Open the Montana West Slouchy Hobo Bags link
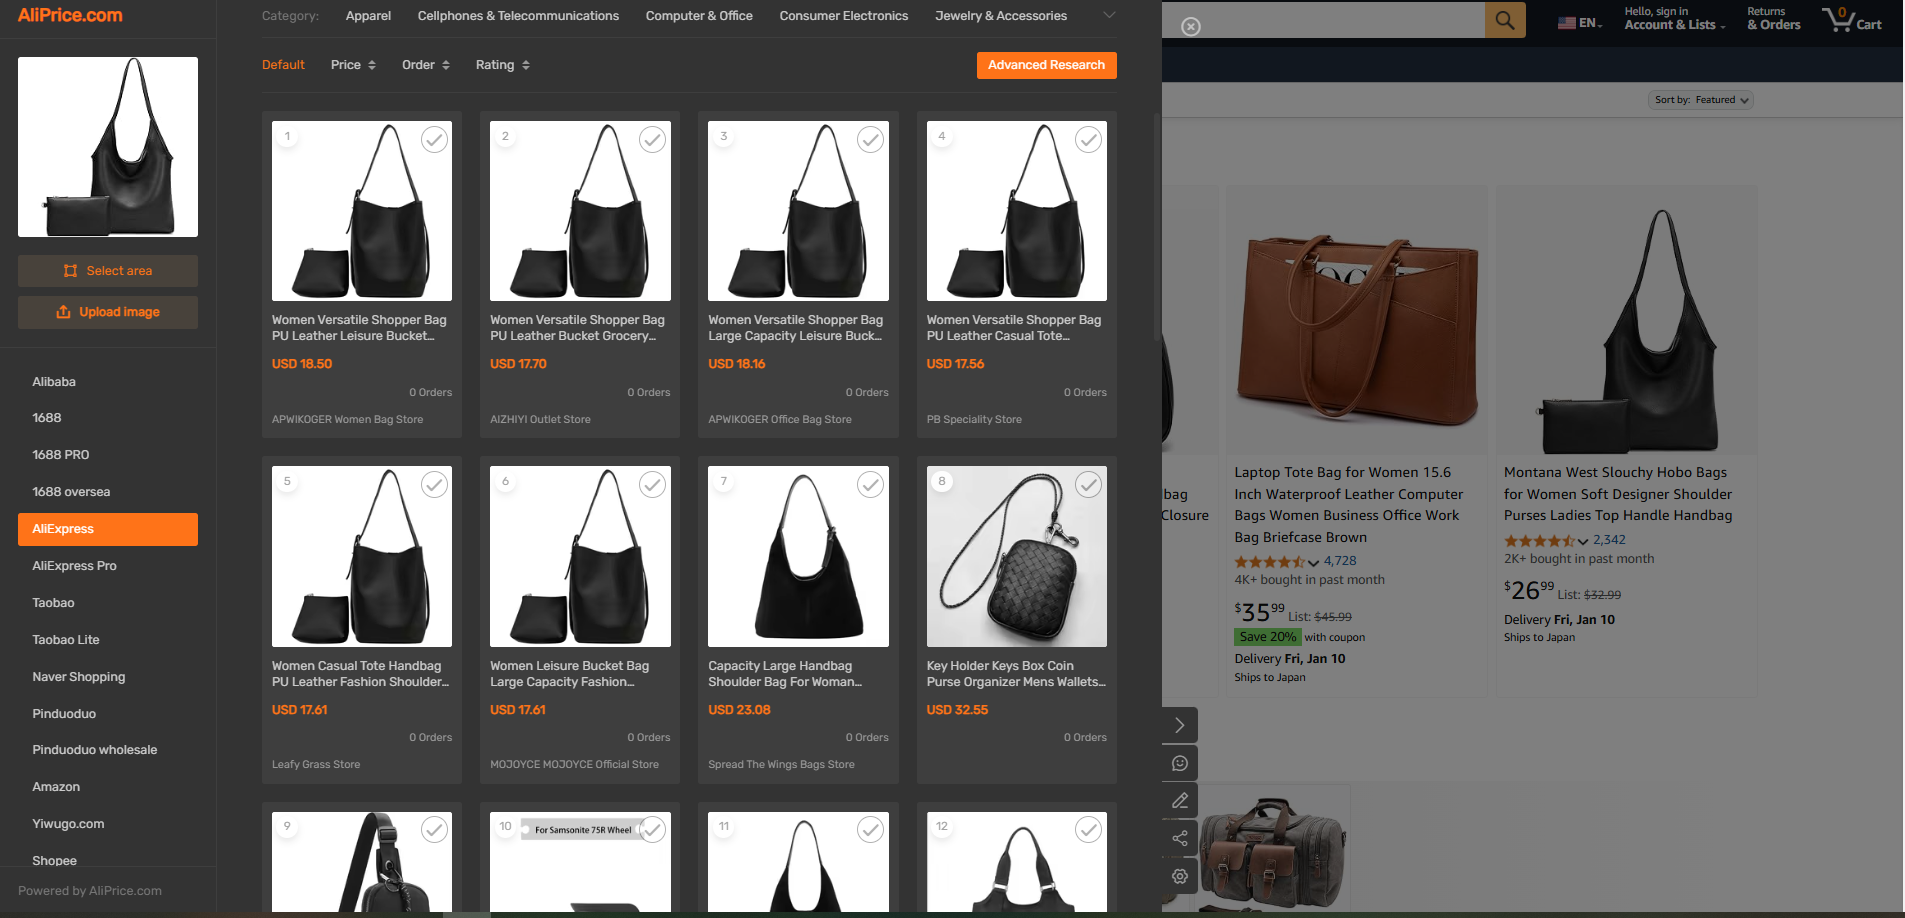Viewport: 1905px width, 918px height. click(x=1618, y=494)
